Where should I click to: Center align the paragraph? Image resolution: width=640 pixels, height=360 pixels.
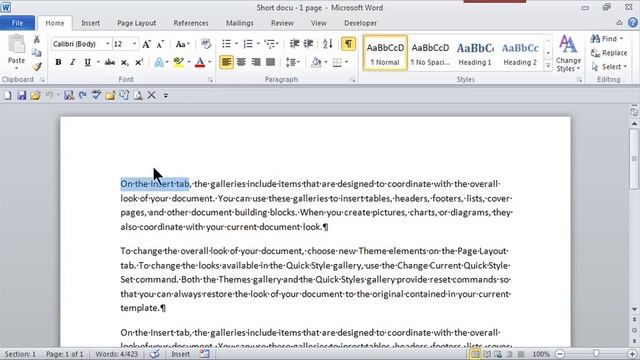241,62
